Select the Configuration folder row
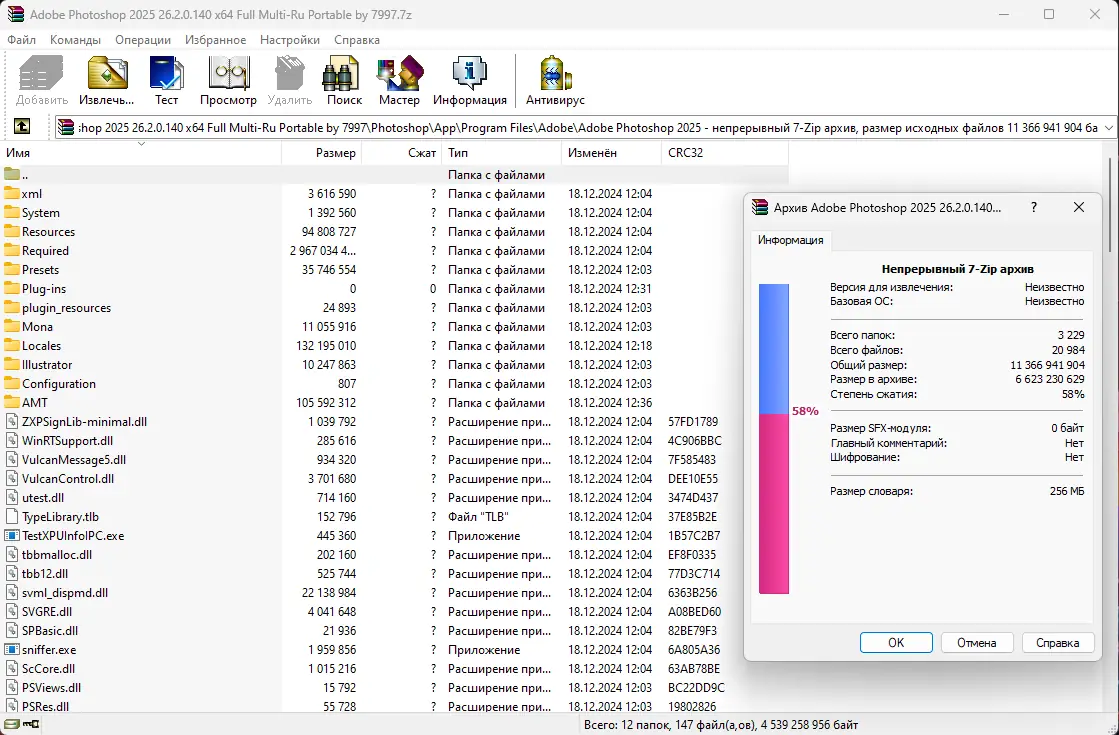 [x=395, y=384]
